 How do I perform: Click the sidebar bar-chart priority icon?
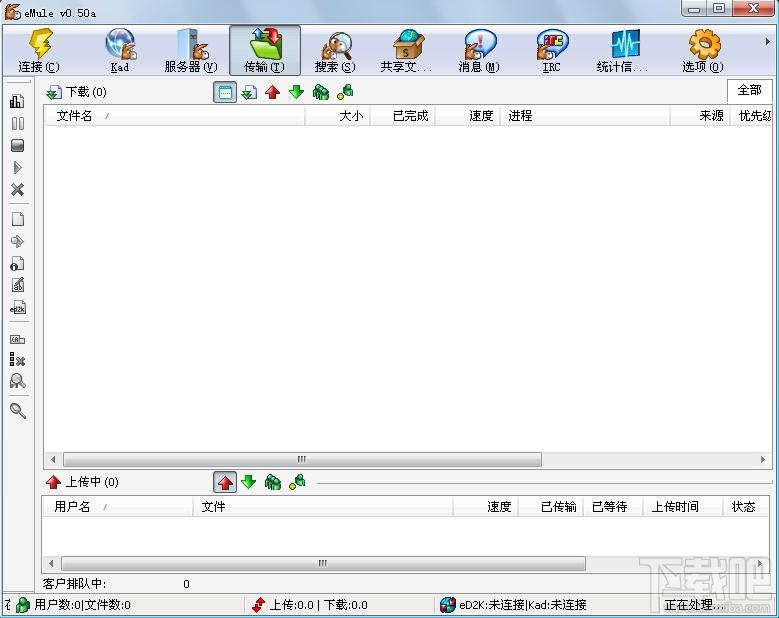[x=17, y=101]
